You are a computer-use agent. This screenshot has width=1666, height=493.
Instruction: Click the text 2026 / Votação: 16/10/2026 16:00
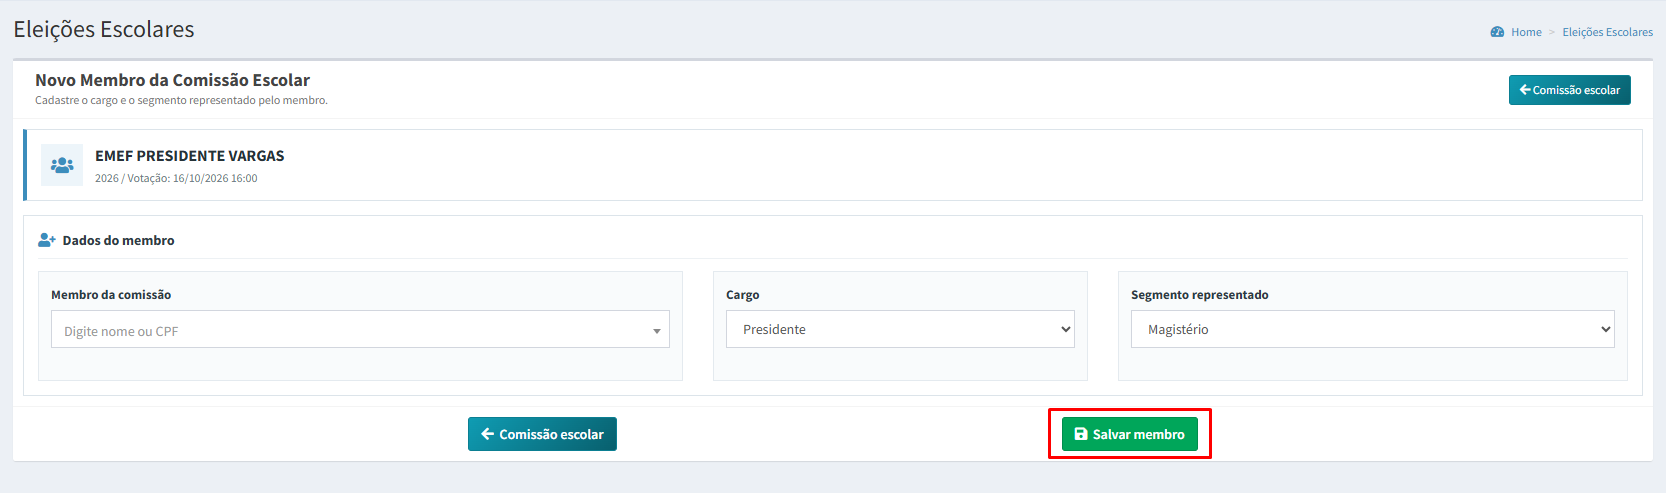176,178
